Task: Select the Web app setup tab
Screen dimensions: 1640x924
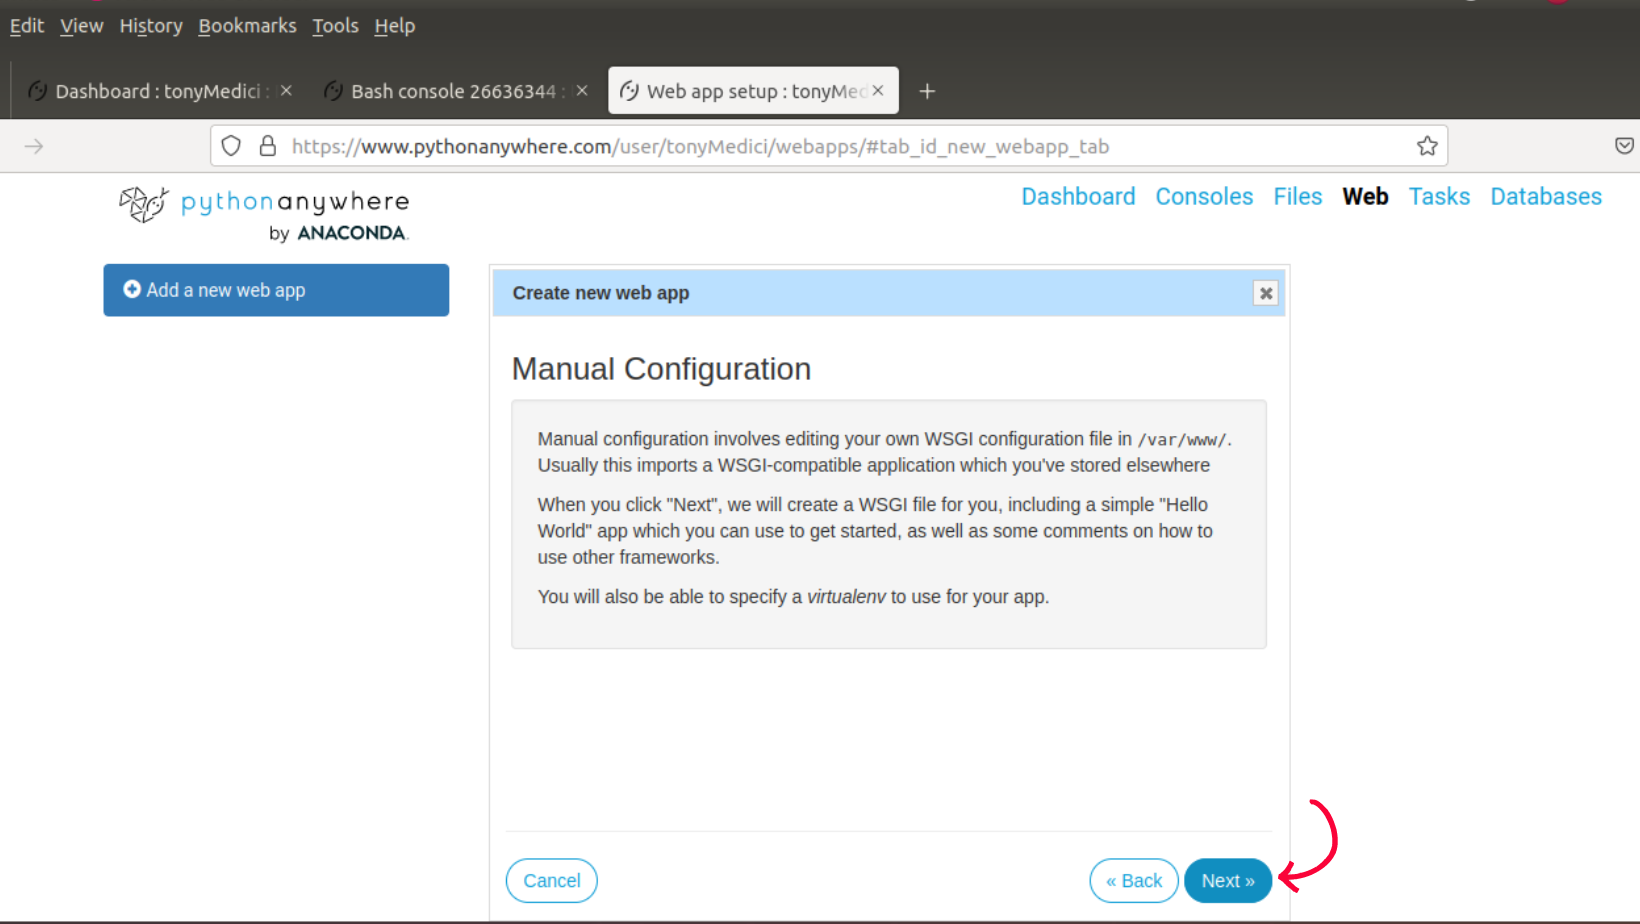Action: (753, 91)
